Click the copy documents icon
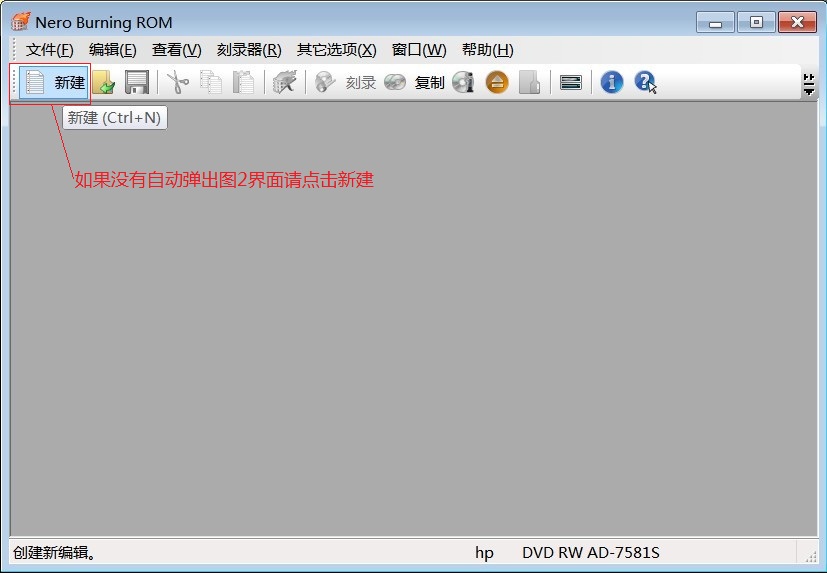Viewport: 827px width, 573px height. click(x=211, y=83)
